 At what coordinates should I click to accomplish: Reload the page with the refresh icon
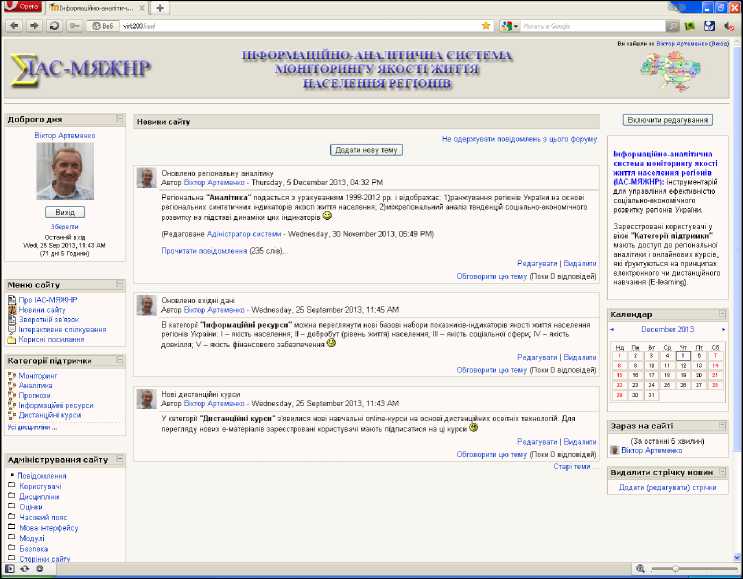pos(55,25)
